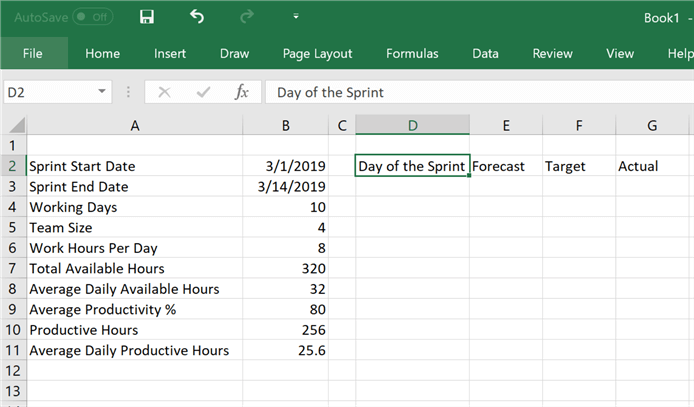The width and height of the screenshot is (694, 407).
Task: Click the Enter checkmark in formula bar
Action: 203,92
